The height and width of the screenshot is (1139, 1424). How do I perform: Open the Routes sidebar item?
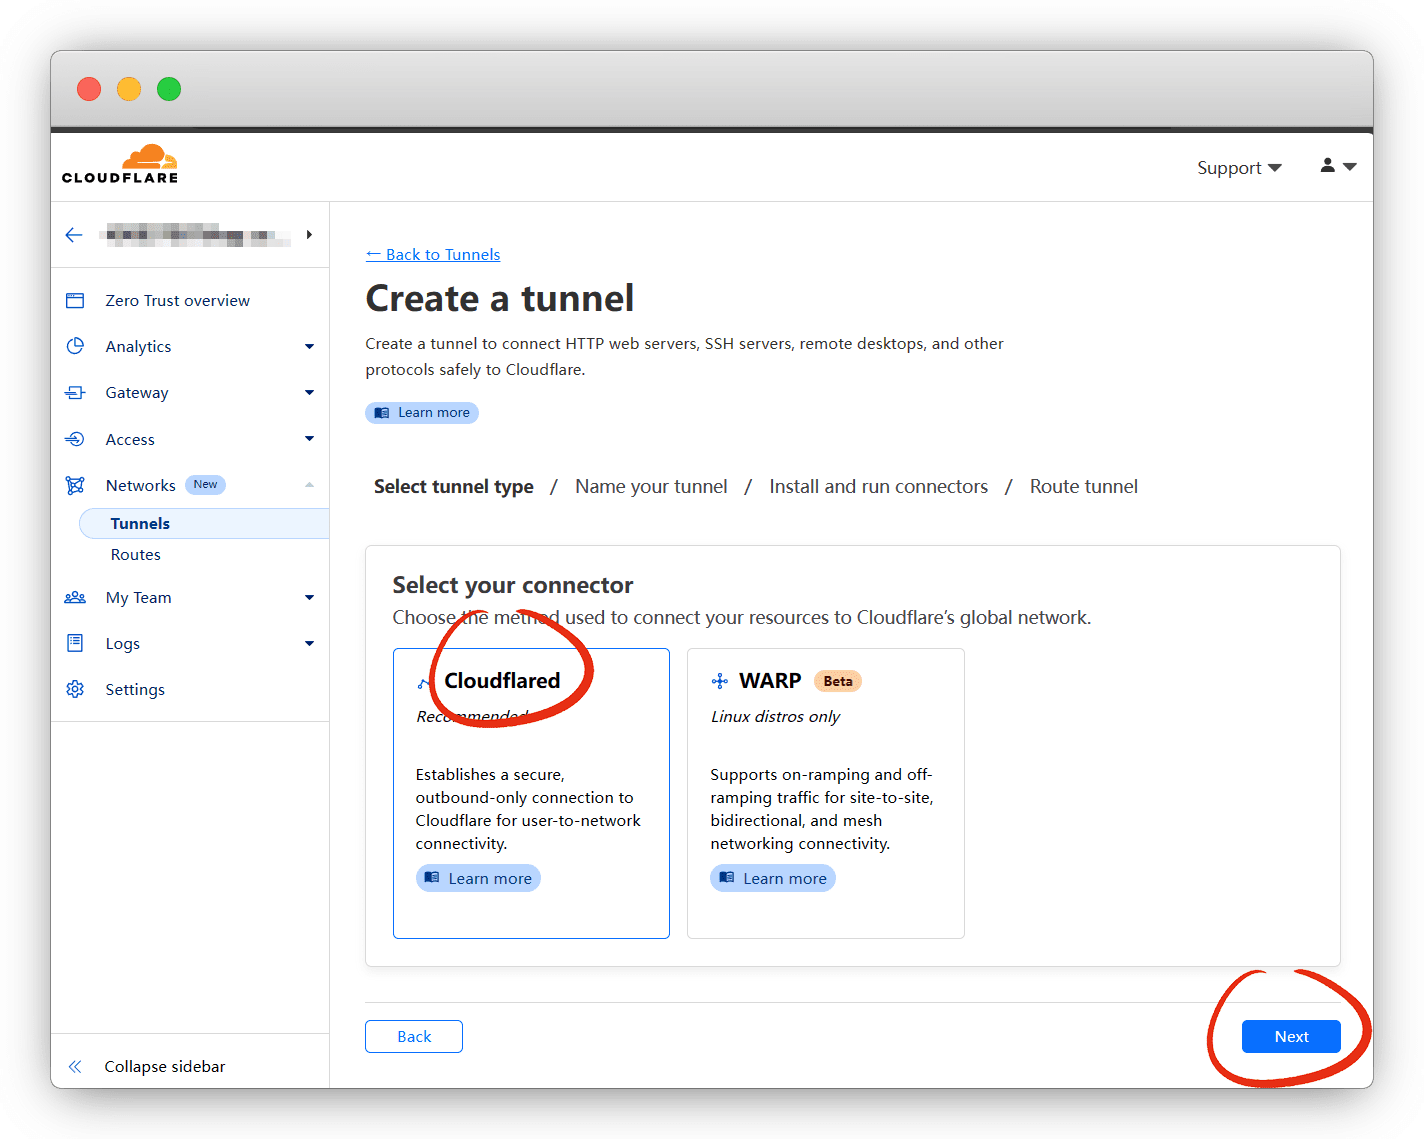click(136, 555)
